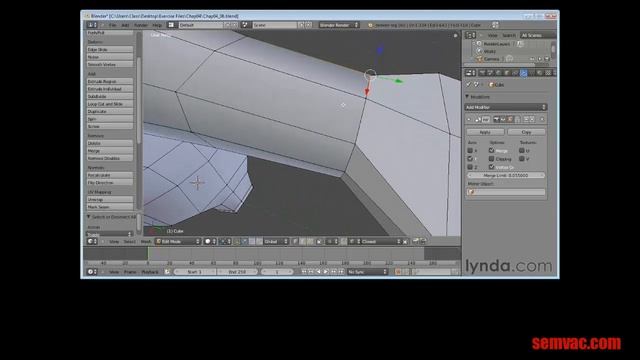Click the Remove Doubles button
This screenshot has height=360, width=640.
tap(110, 158)
